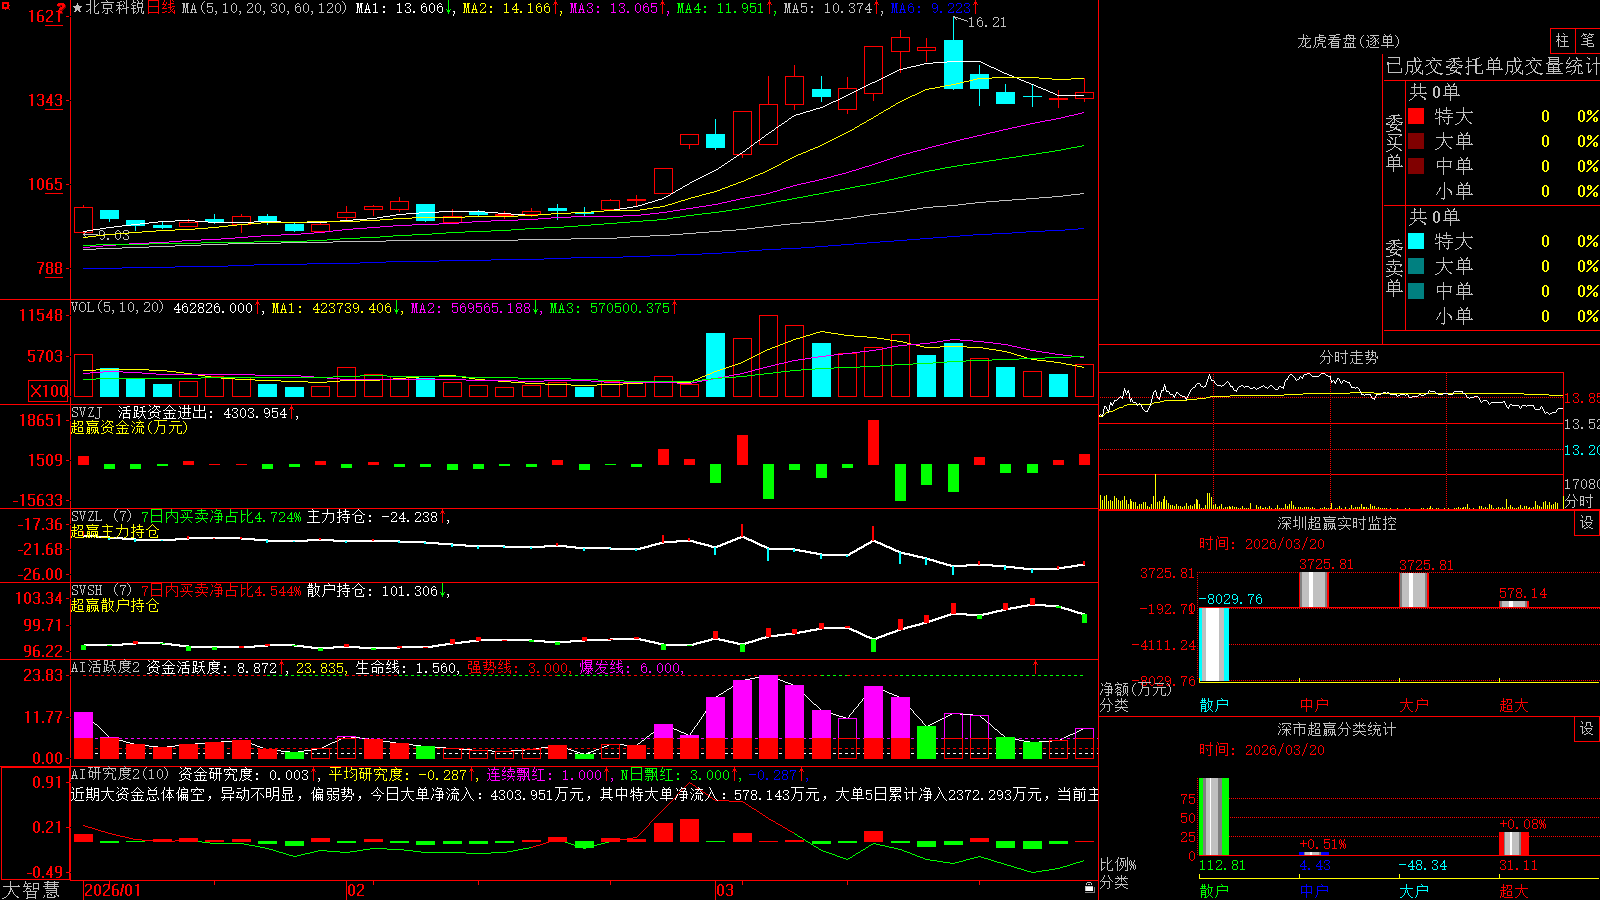Image resolution: width=1600 pixels, height=900 pixels.
Task: Click the 深市超赢分类统计 panel title
Action: click(x=1337, y=729)
